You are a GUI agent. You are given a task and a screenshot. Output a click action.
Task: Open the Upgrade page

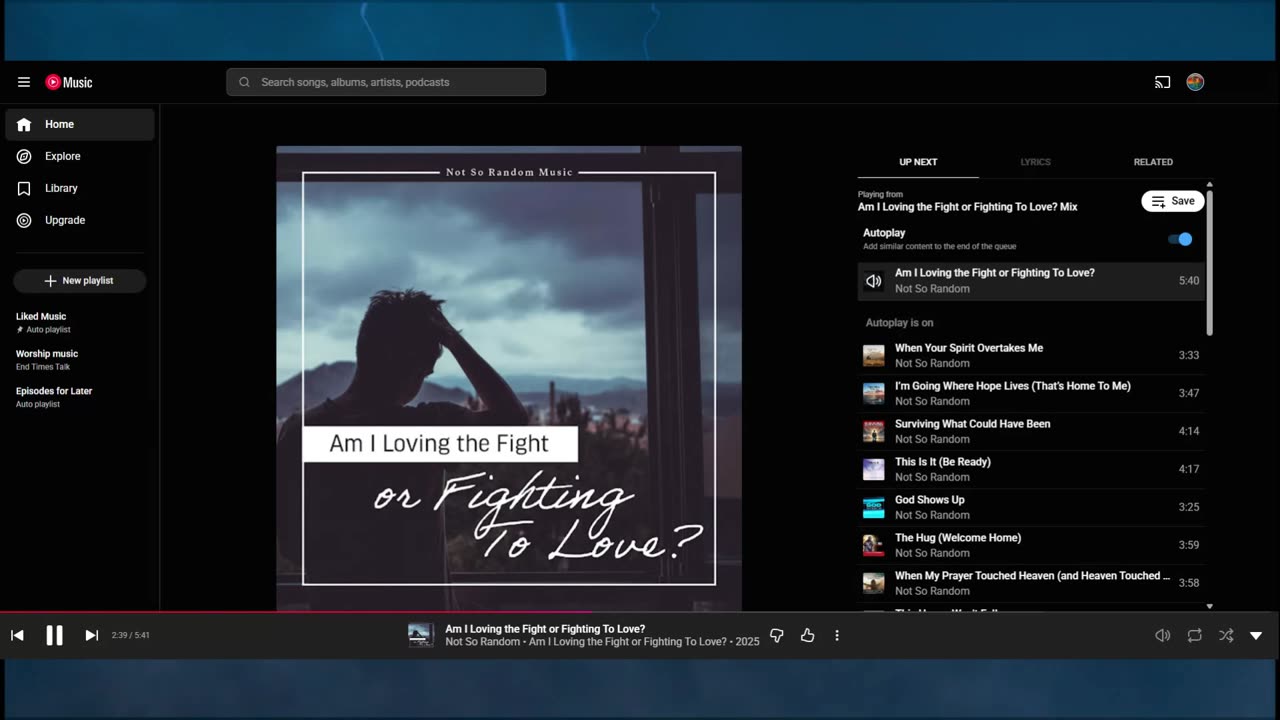pyautogui.click(x=80, y=220)
